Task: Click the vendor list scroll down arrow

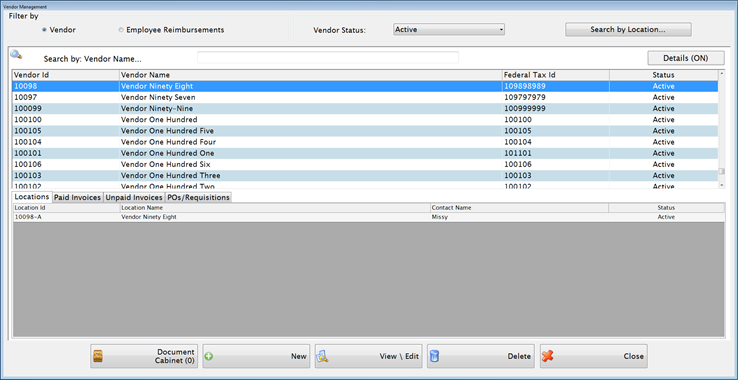Action: (x=722, y=186)
